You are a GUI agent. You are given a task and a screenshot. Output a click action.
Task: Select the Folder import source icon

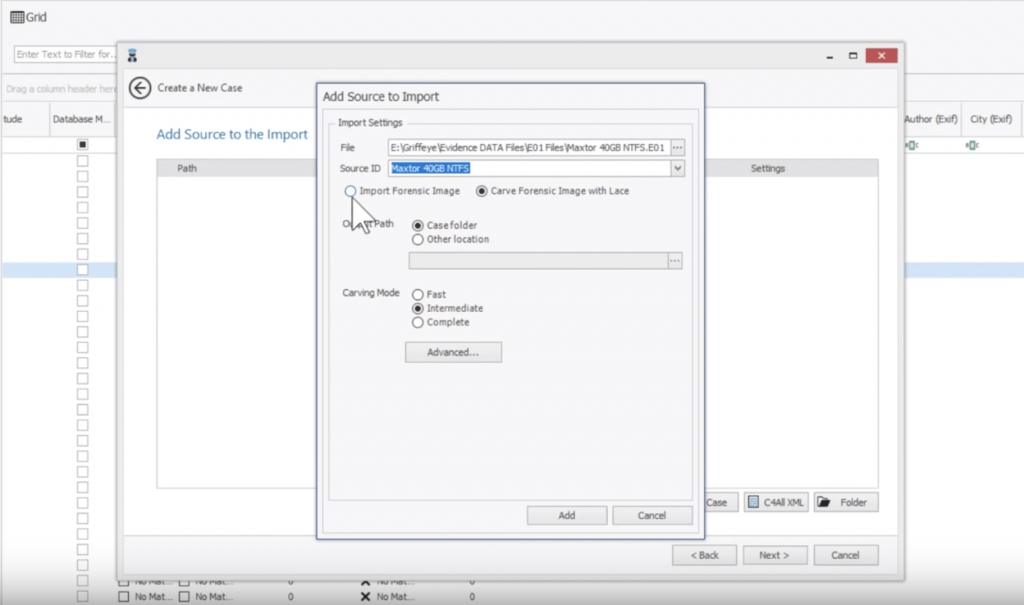[825, 502]
